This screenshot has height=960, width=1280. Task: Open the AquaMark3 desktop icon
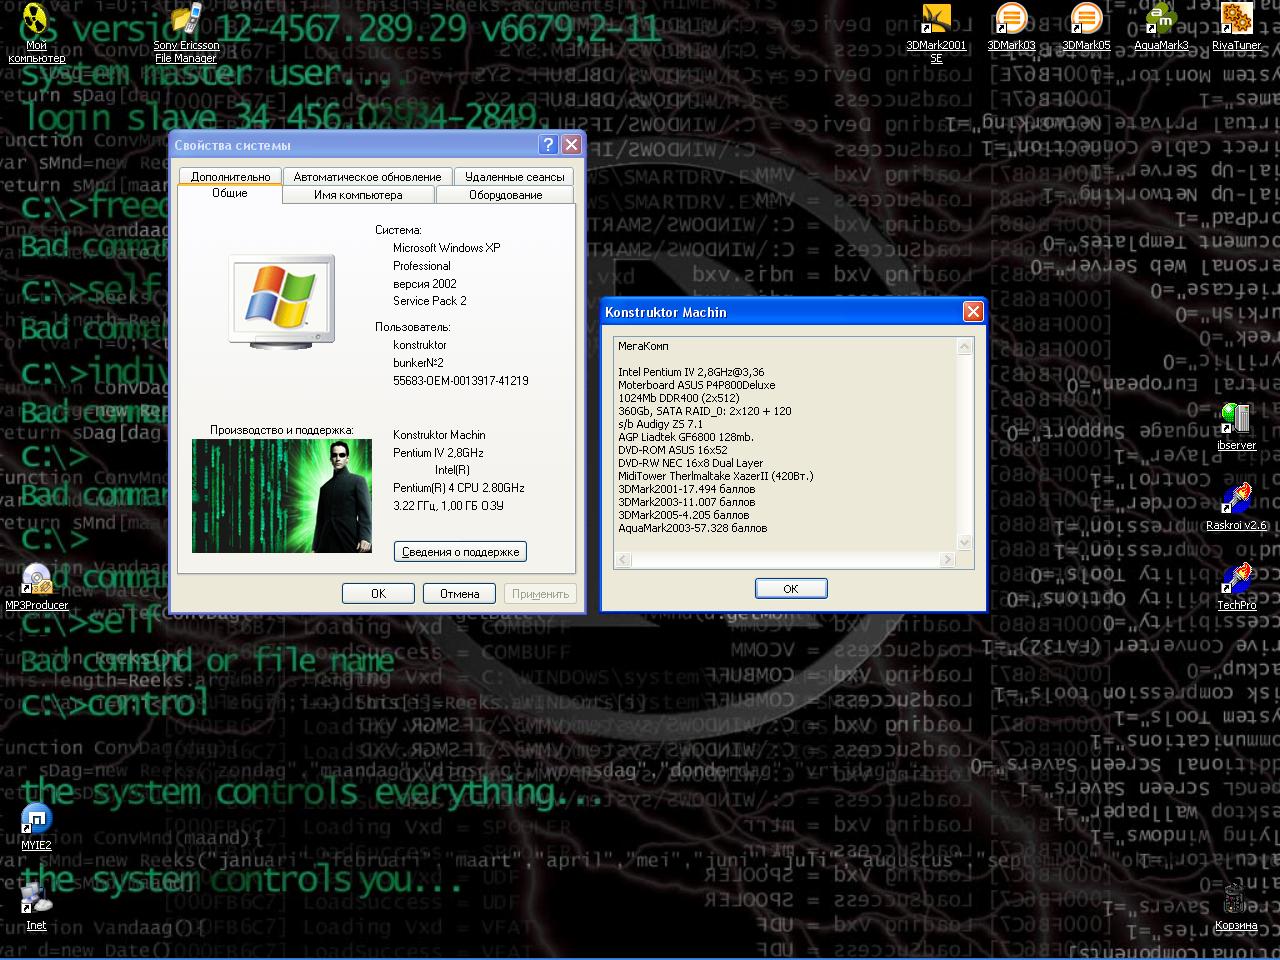1161,20
